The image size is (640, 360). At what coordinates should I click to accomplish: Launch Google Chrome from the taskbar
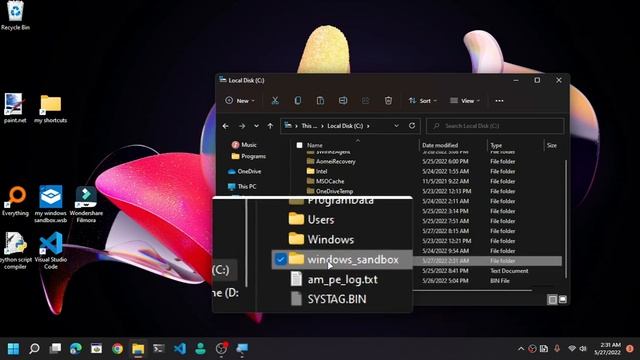(118, 349)
